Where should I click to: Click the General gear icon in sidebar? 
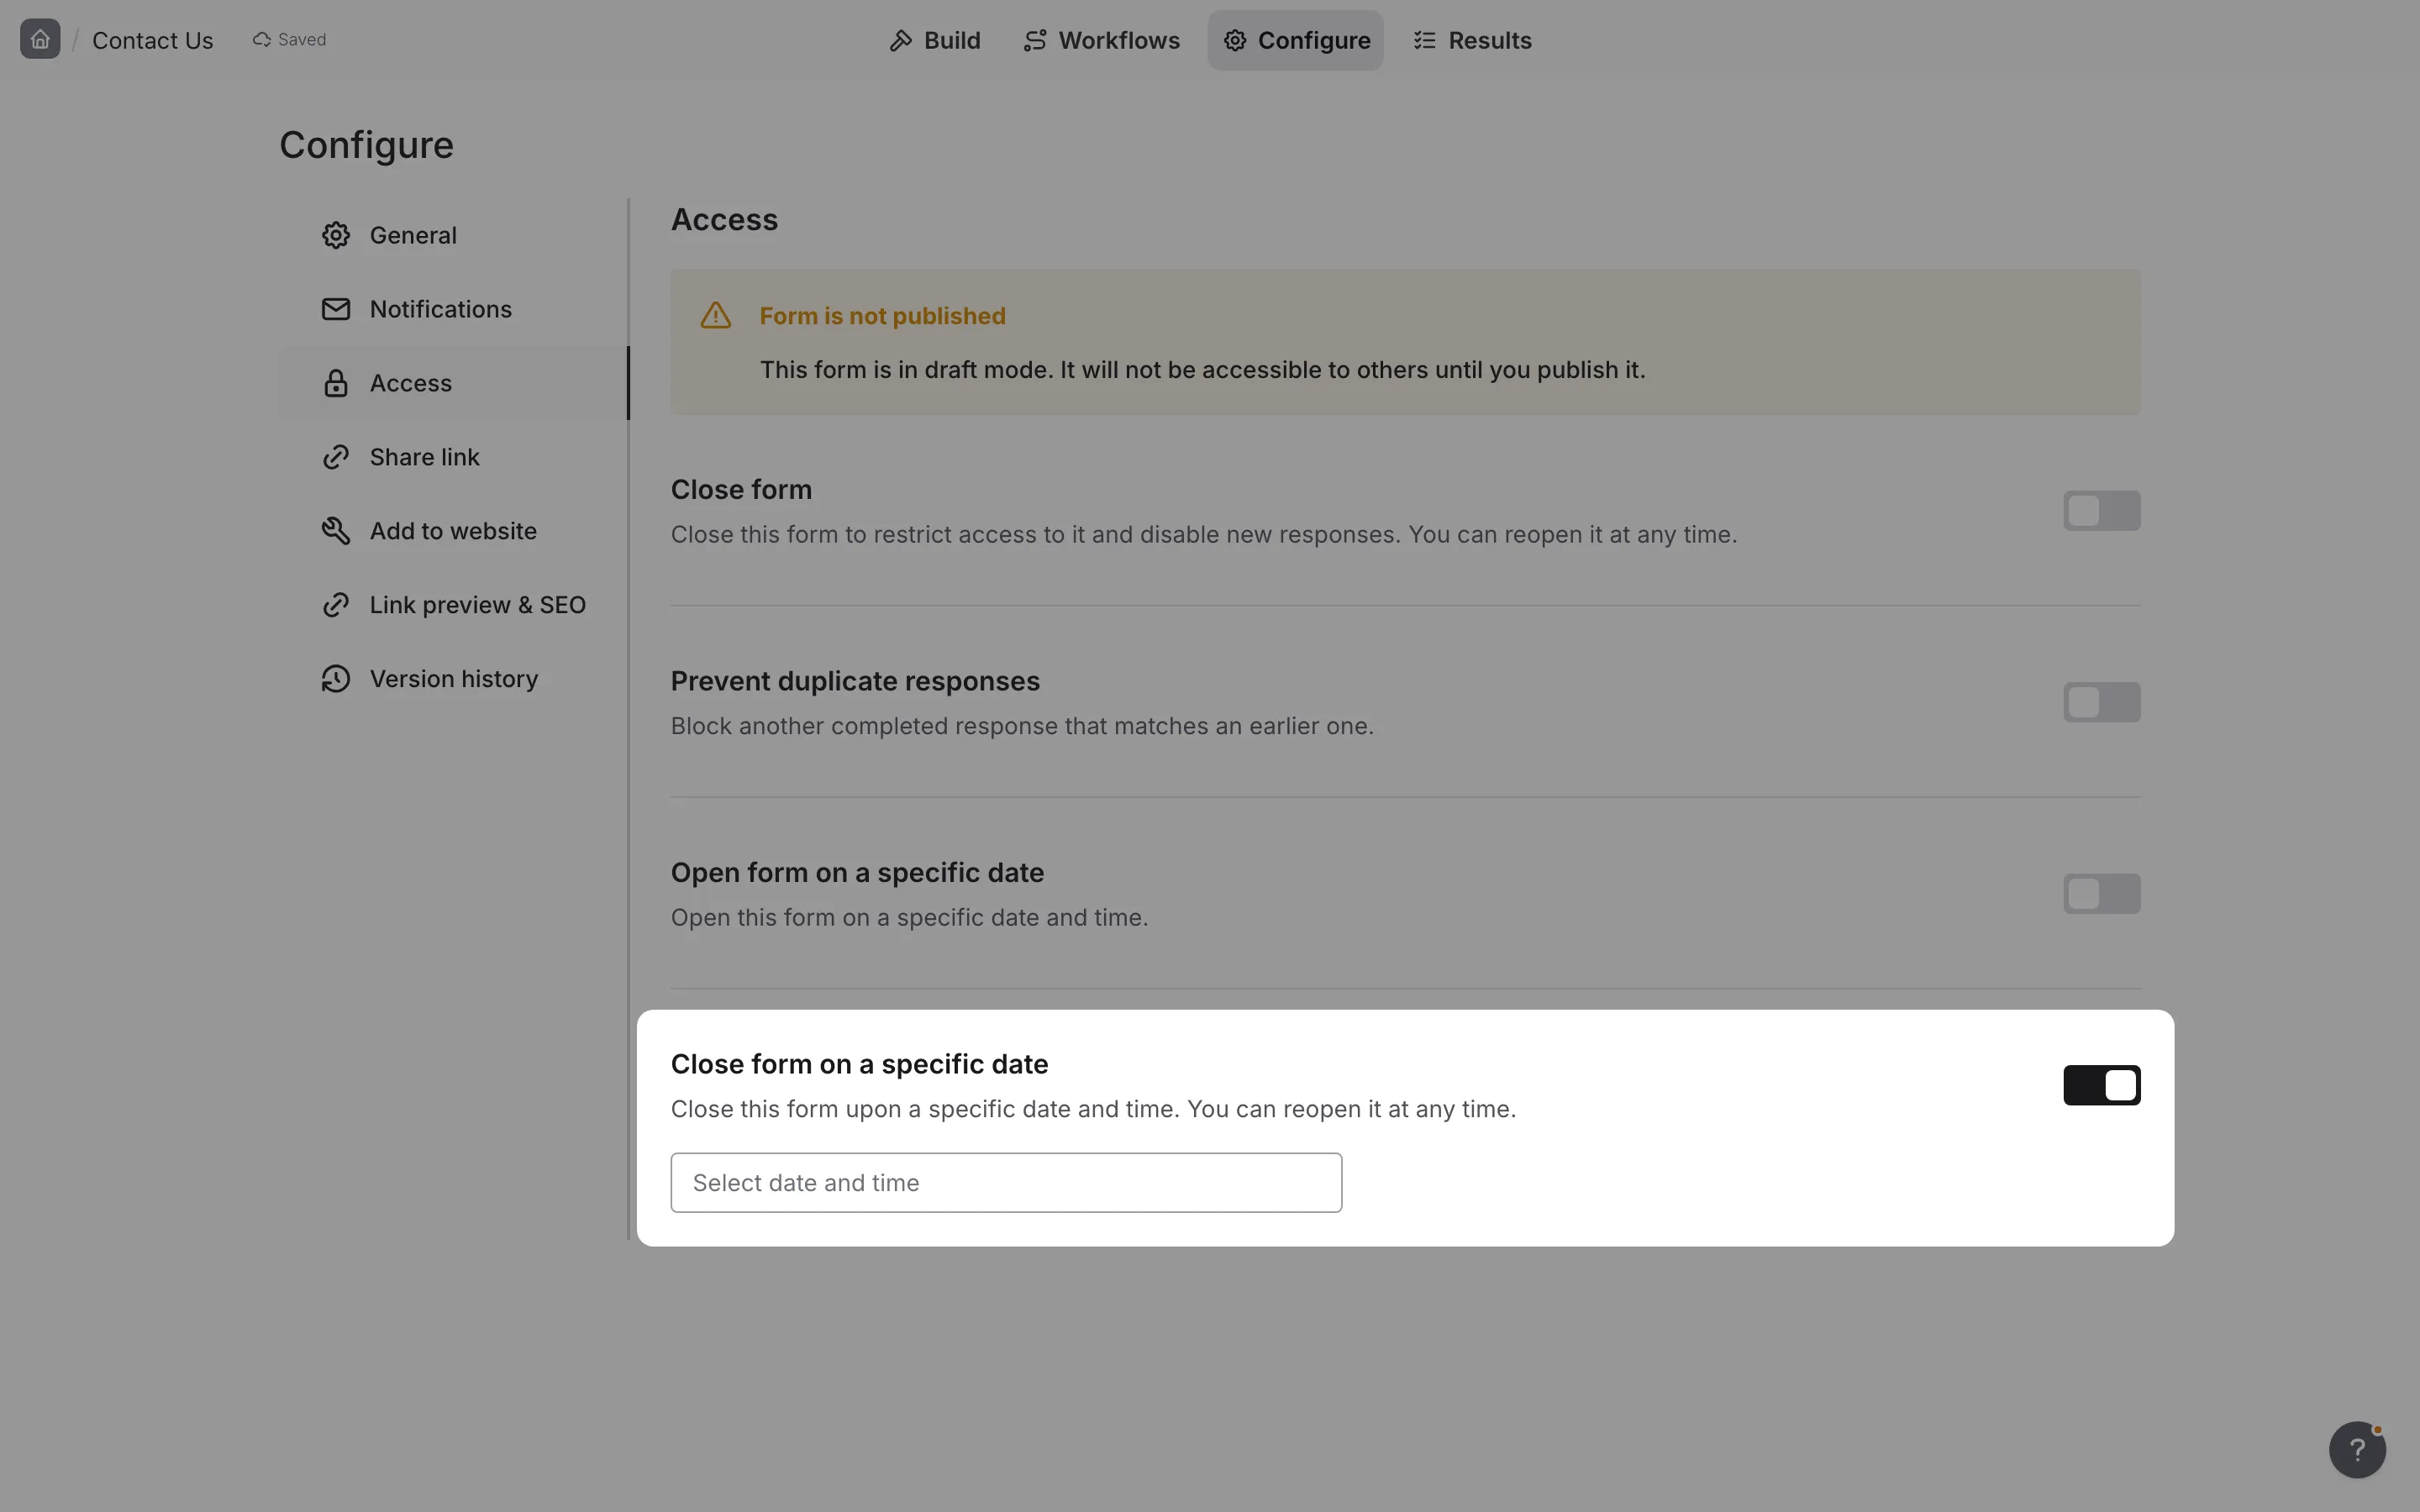tap(336, 235)
